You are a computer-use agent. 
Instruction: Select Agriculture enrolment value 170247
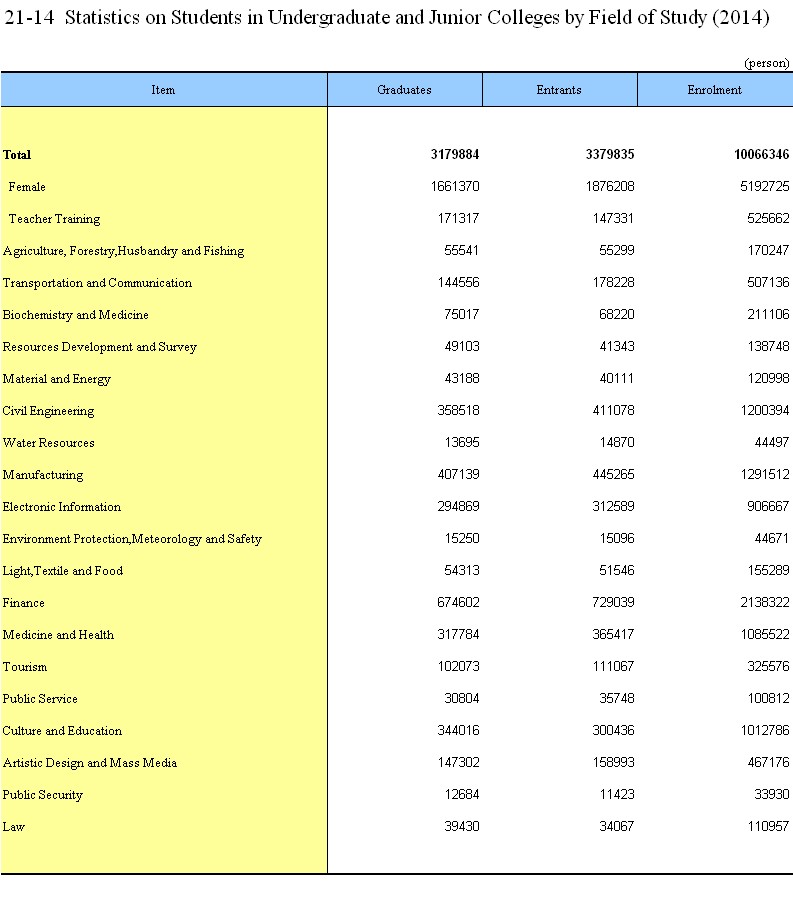[768, 250]
